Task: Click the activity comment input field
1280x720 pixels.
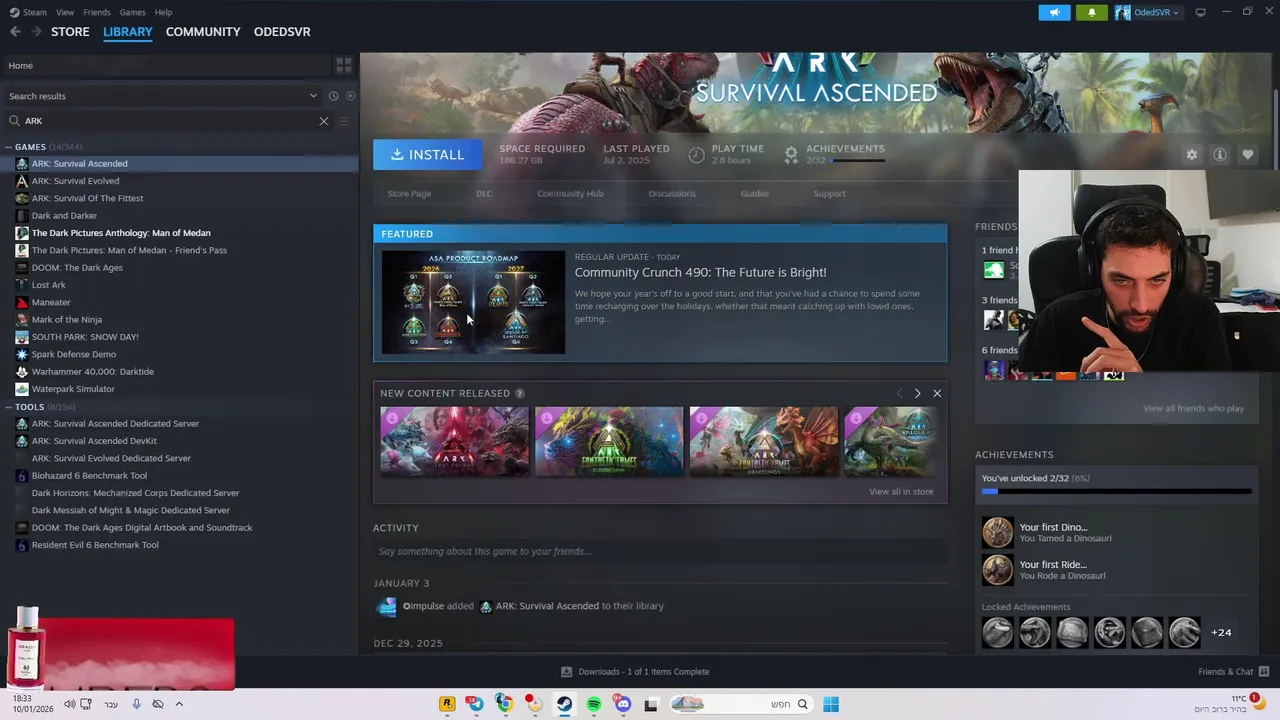Action: (x=660, y=551)
